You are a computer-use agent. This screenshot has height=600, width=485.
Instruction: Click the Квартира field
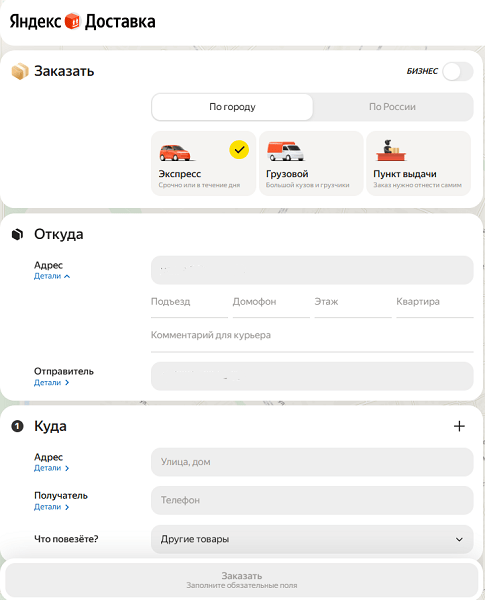click(x=435, y=306)
